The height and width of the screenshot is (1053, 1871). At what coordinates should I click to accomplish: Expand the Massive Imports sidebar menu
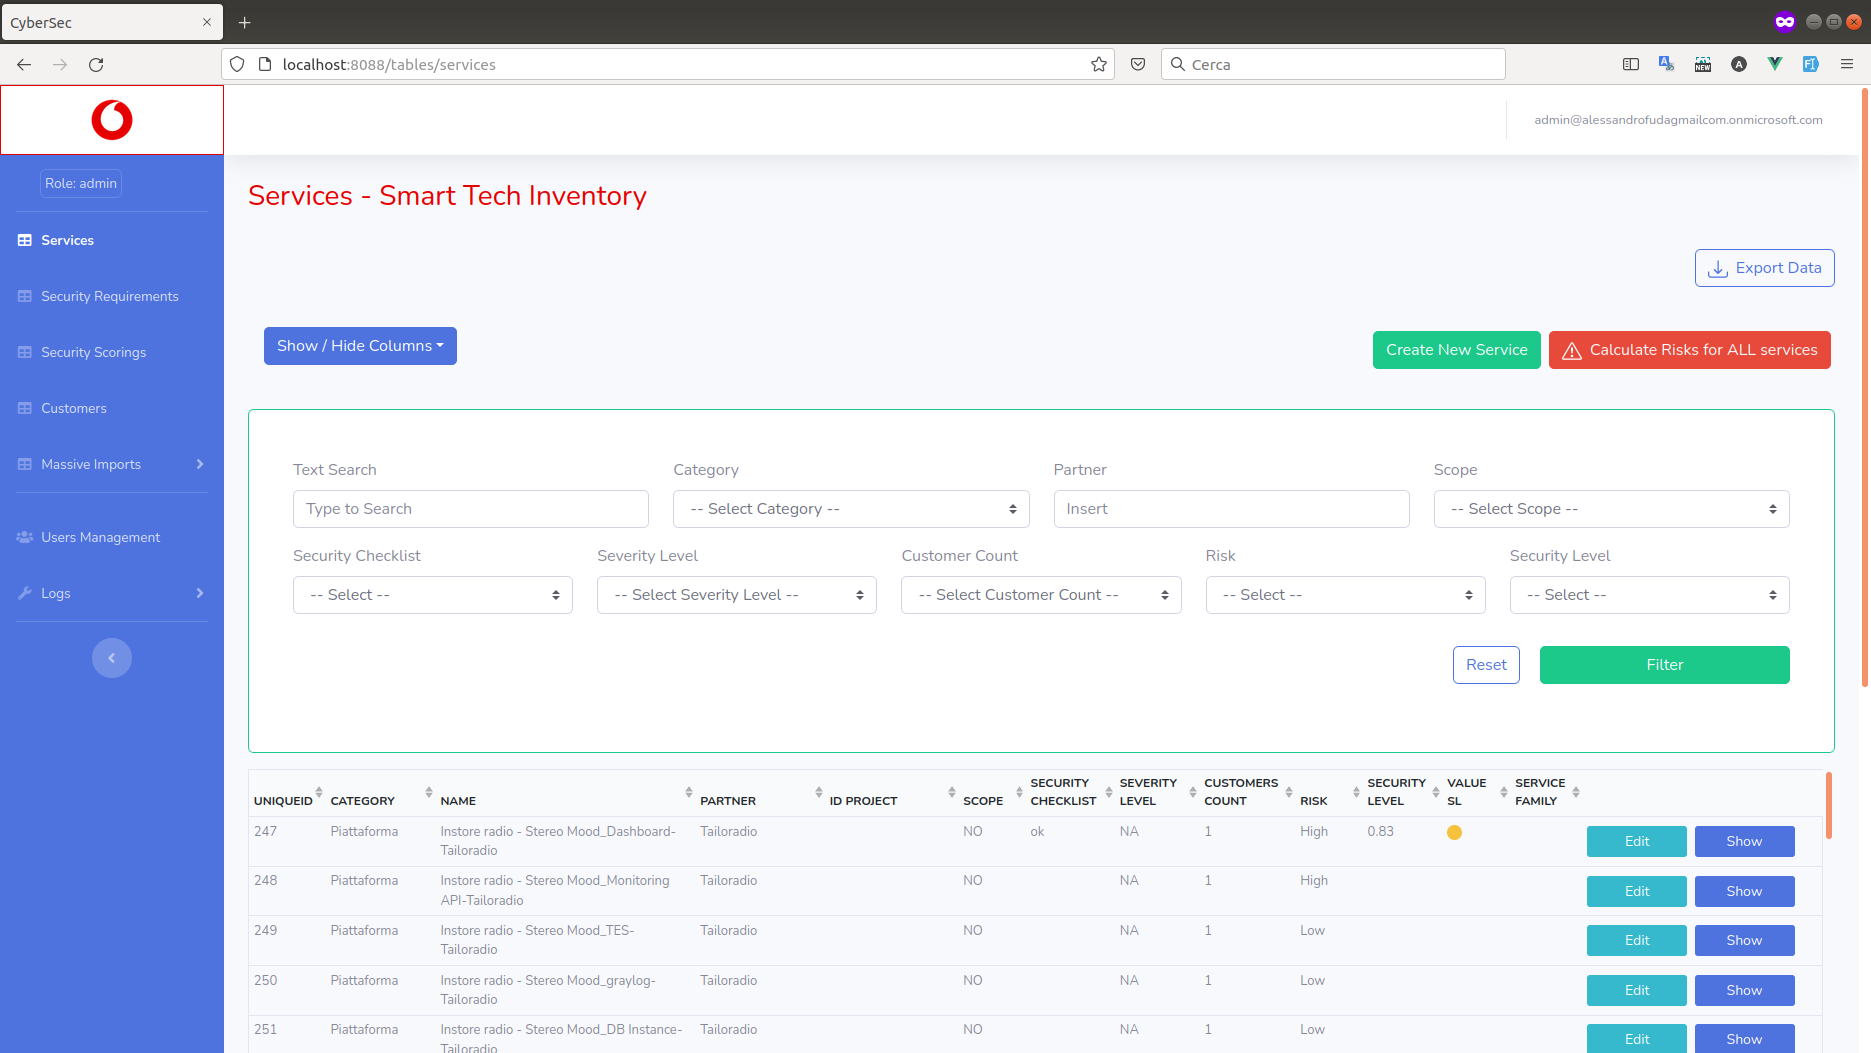pos(110,464)
